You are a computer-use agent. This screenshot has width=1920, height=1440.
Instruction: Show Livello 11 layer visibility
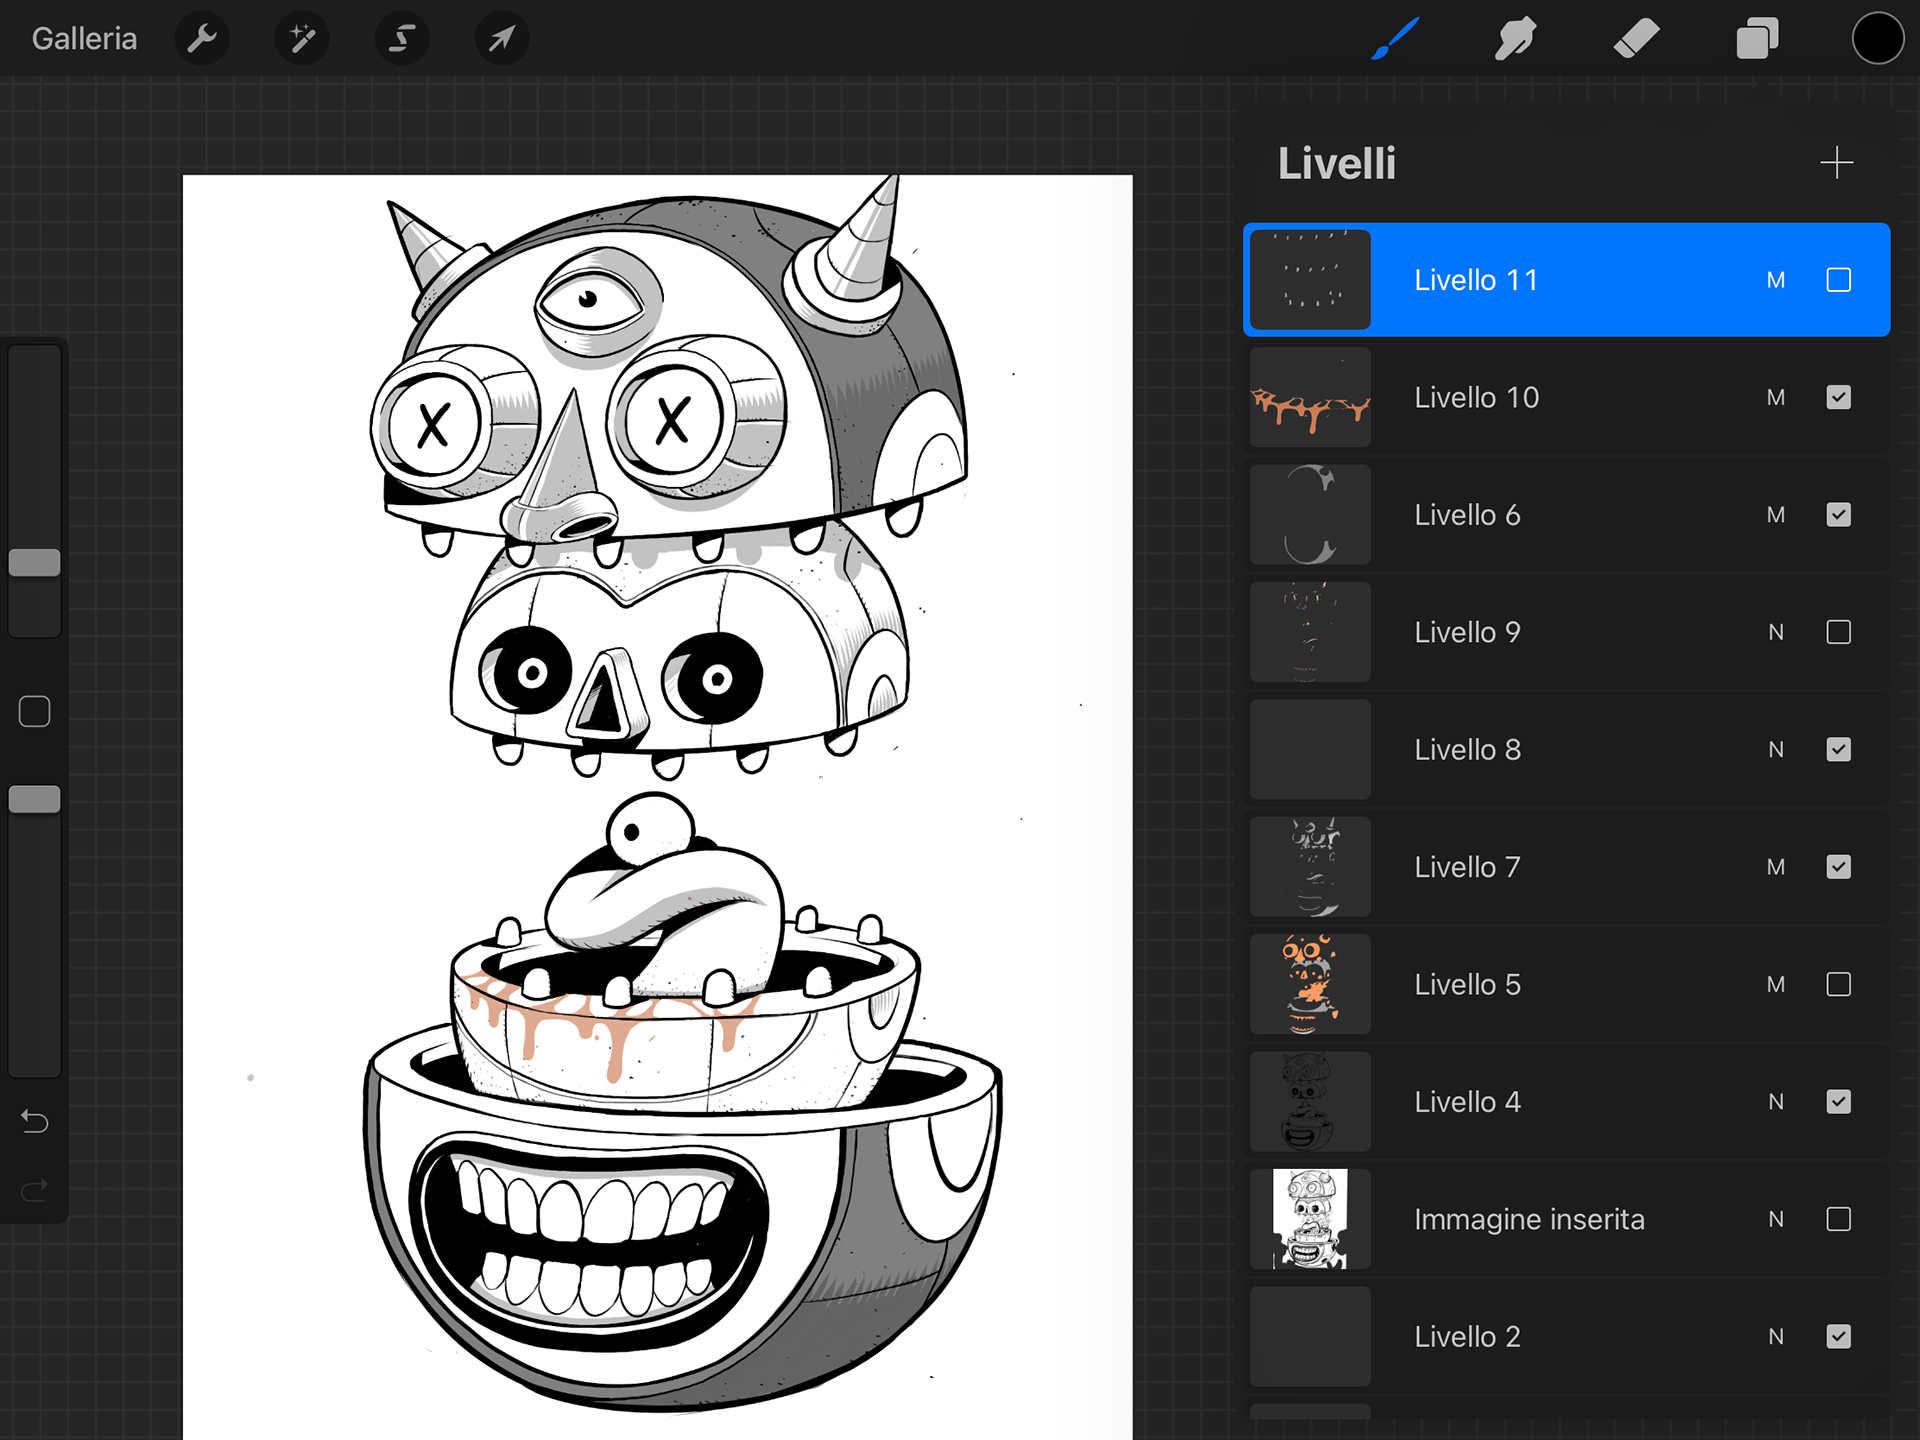click(1838, 280)
